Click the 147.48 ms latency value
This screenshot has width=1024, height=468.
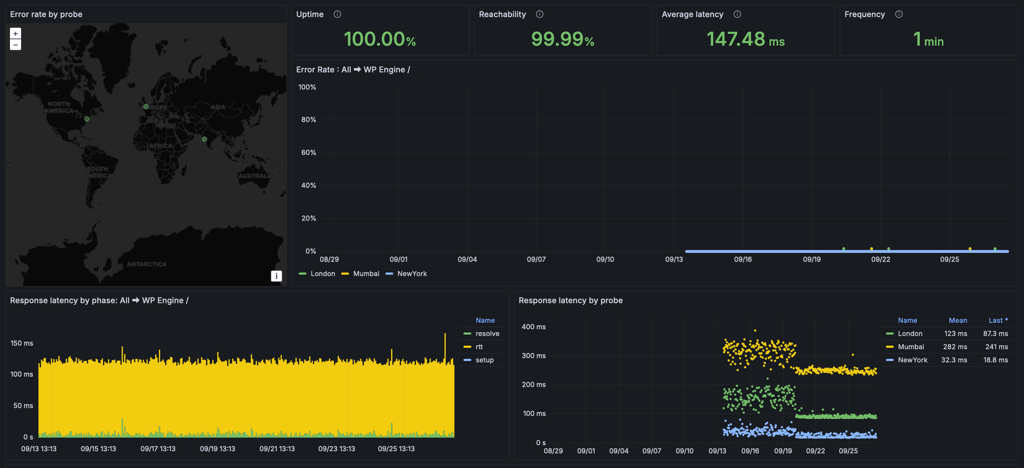tap(744, 39)
